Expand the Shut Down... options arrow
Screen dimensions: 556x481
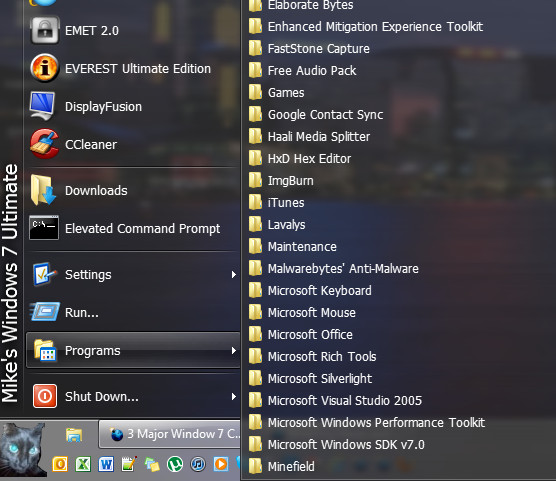click(233, 396)
